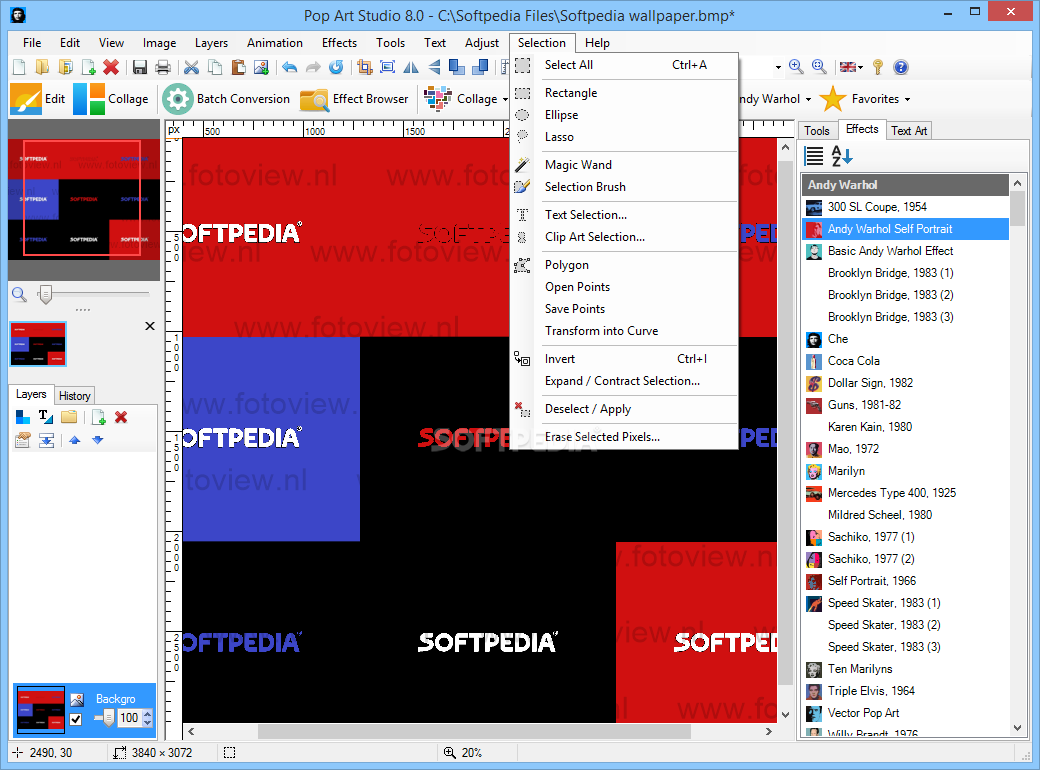Screen dimensions: 1040x770
Task: Click the merge layers down icon
Action: coord(46,440)
